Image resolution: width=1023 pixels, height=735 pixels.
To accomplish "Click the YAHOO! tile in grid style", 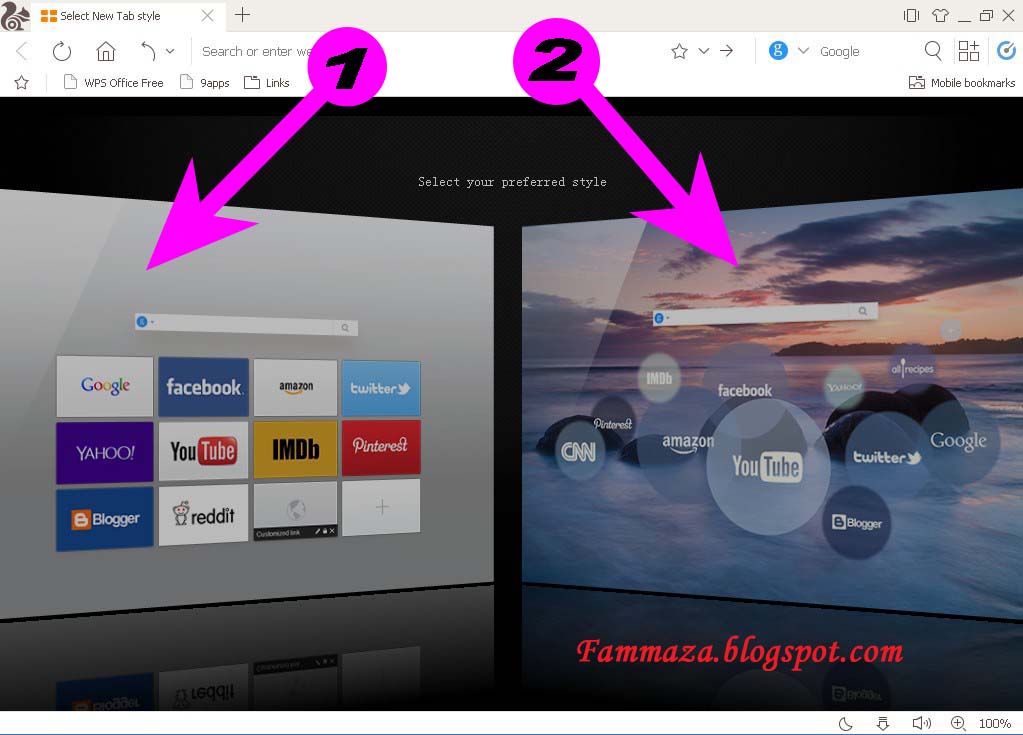I will click(104, 453).
